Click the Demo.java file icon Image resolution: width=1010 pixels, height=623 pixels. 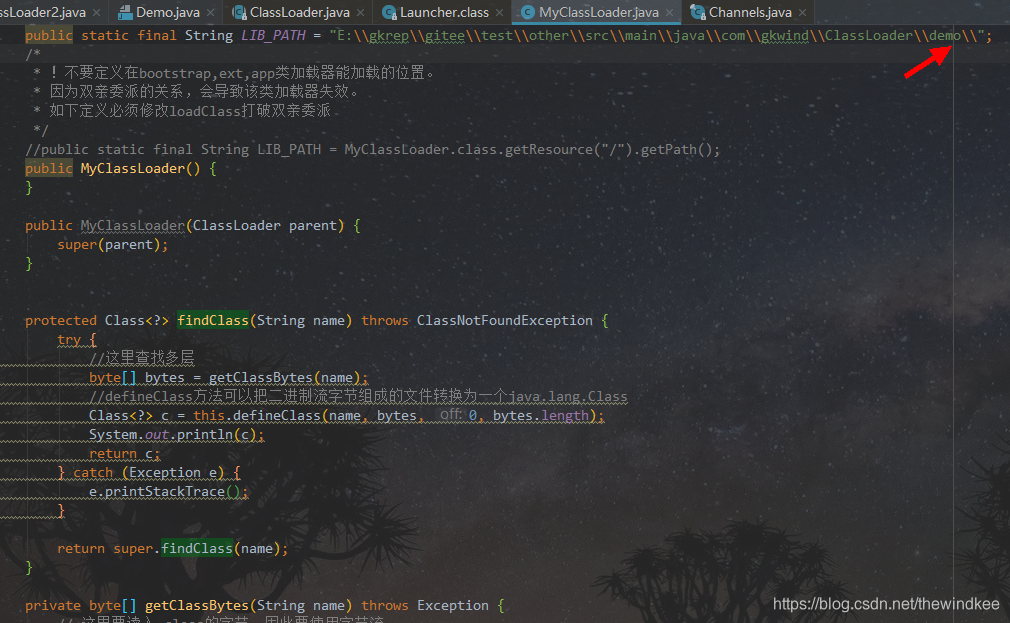coord(125,12)
